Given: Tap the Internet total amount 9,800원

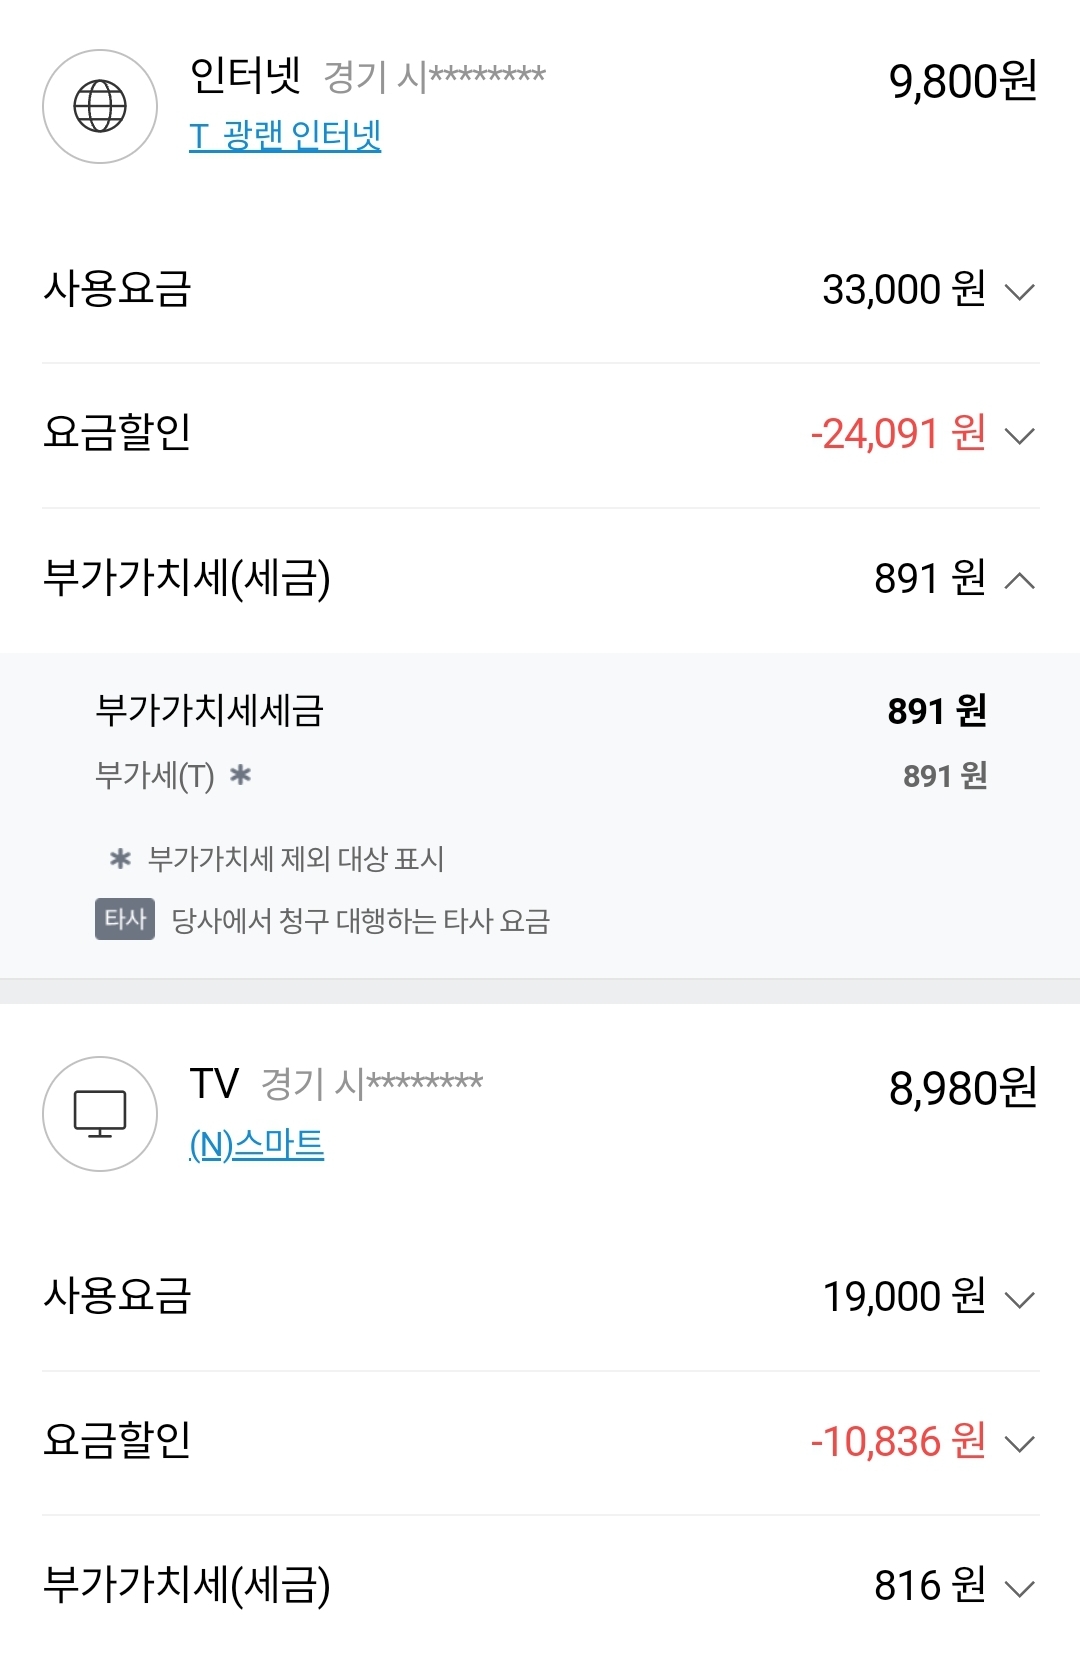Looking at the screenshot, I should (x=962, y=81).
